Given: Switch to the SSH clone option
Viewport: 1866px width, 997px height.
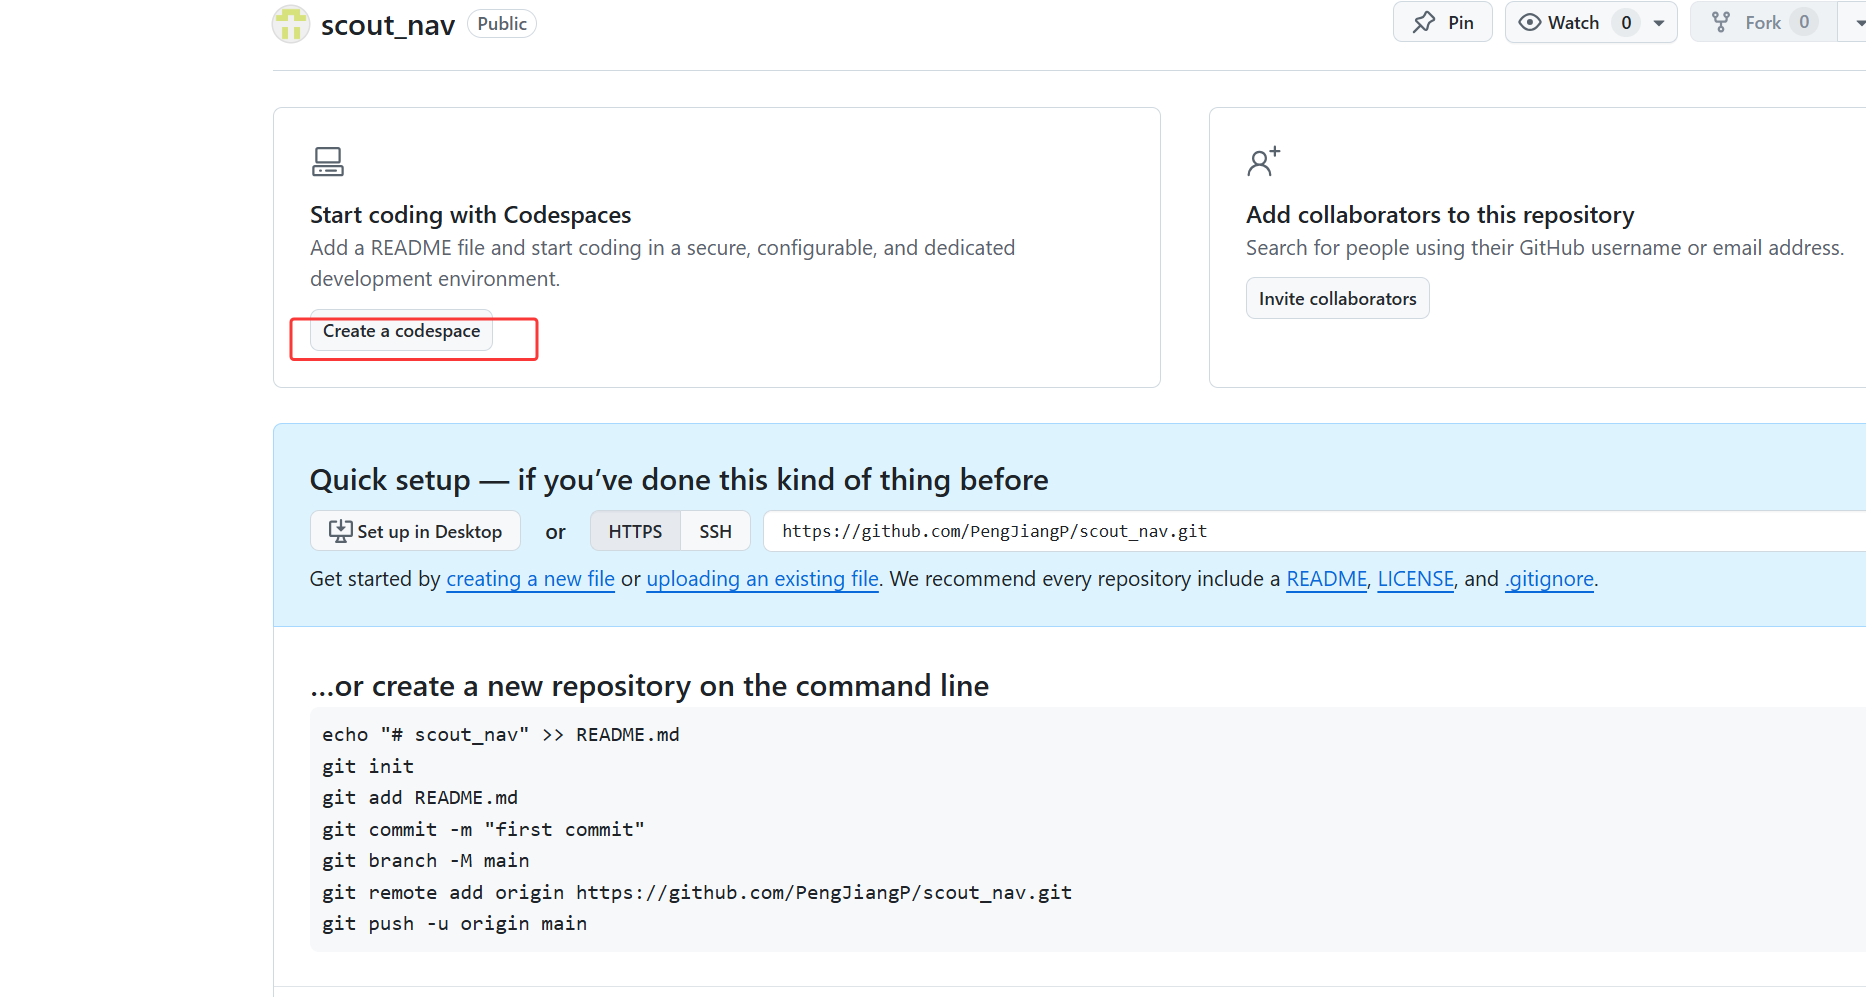Looking at the screenshot, I should [715, 531].
